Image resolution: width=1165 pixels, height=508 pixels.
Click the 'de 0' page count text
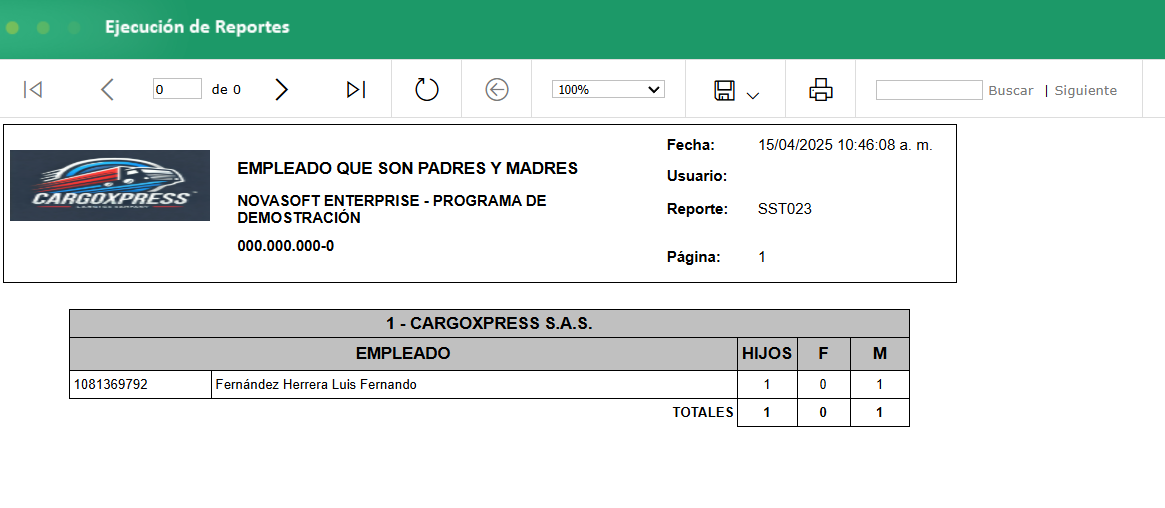[226, 90]
